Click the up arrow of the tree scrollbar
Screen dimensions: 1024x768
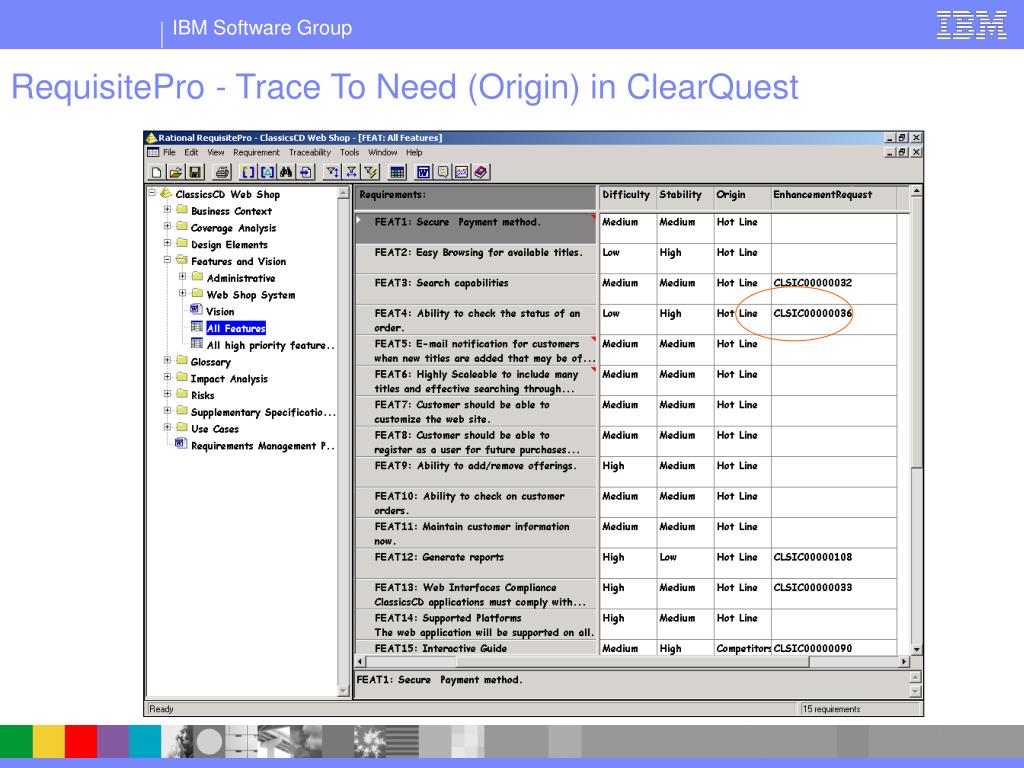[x=344, y=193]
